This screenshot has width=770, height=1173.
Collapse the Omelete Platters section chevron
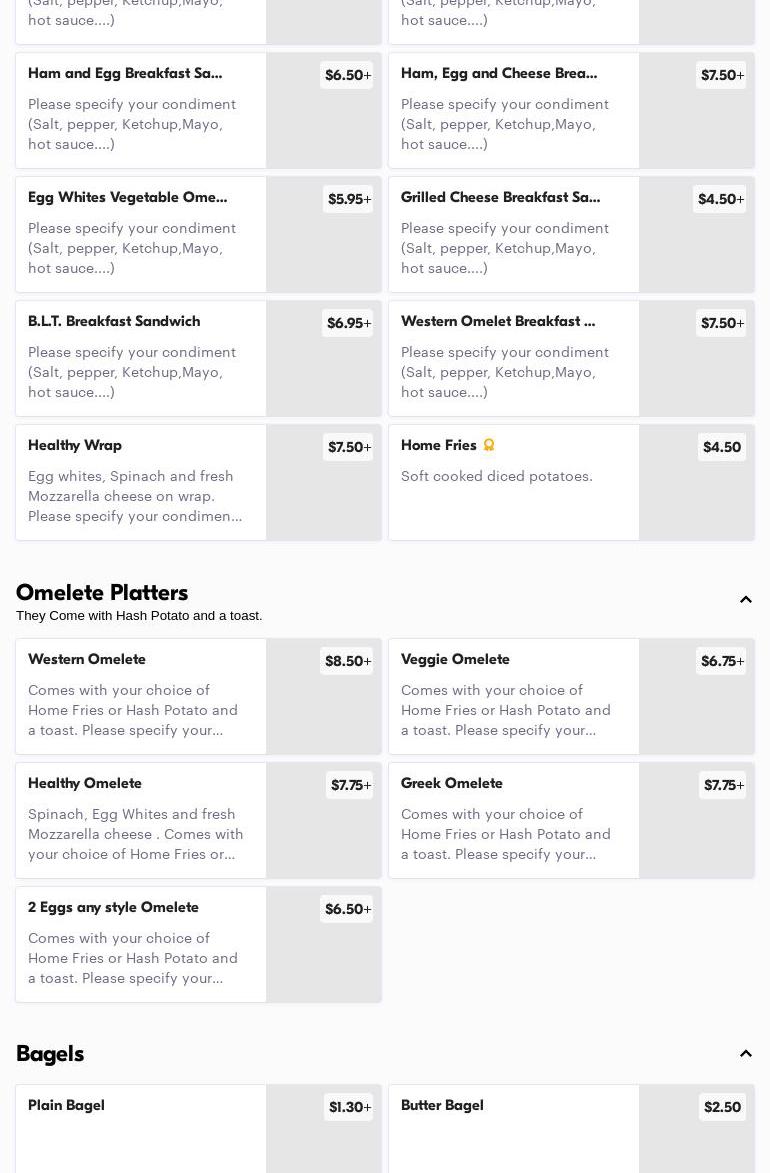[x=746, y=600]
